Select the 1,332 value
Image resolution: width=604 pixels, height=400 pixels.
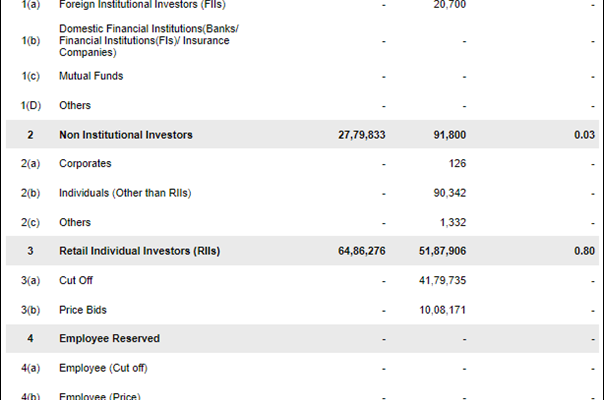pos(453,222)
